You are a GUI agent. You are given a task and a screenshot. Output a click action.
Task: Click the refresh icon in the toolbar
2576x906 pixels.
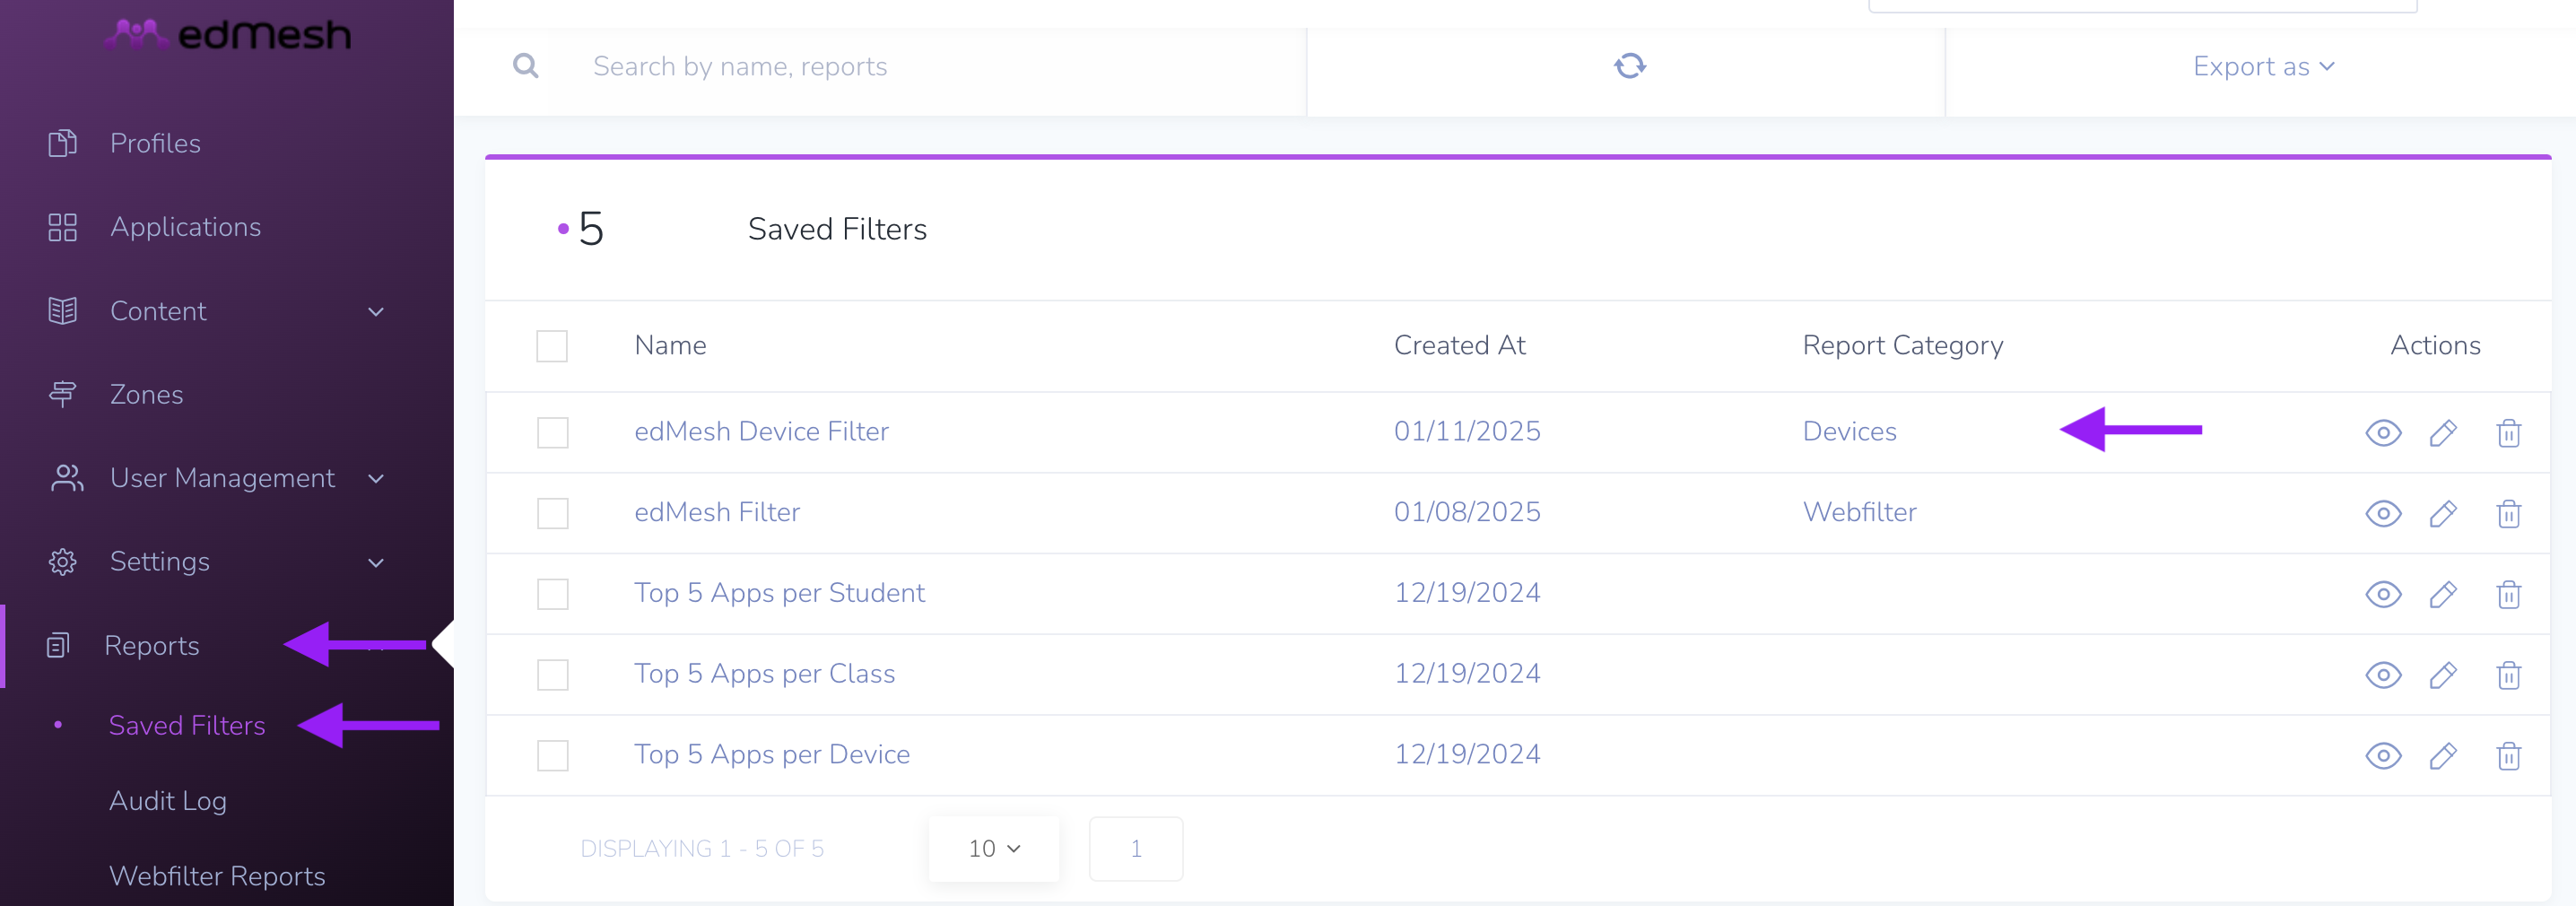[x=1629, y=66]
